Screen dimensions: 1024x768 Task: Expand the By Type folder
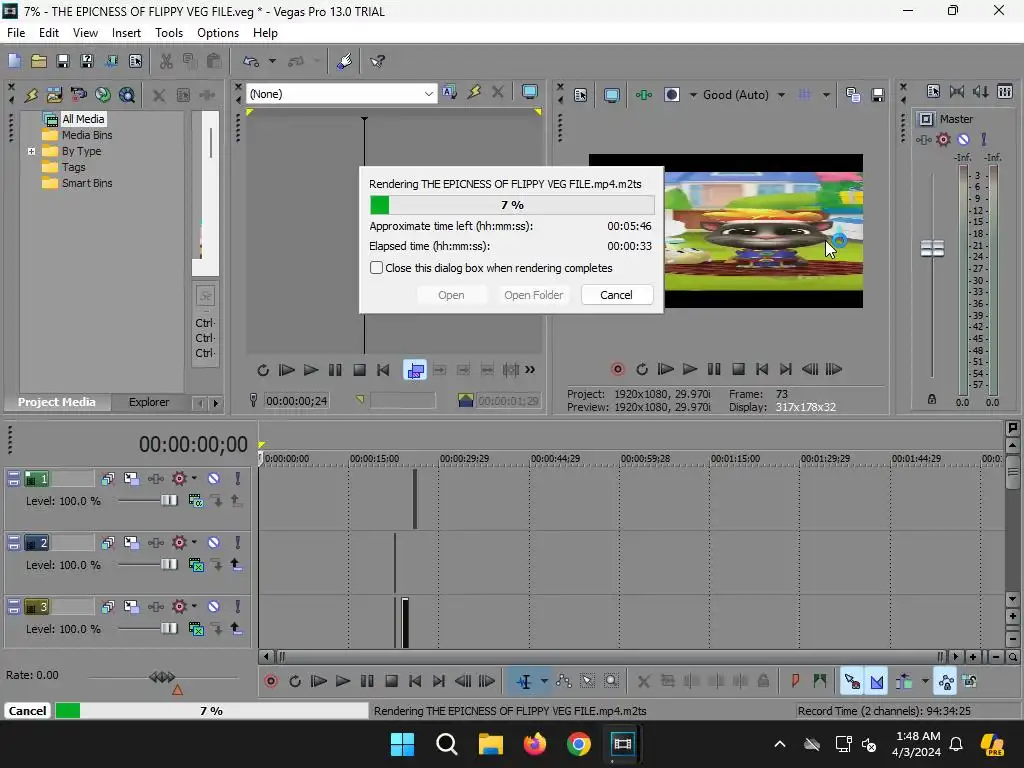point(31,152)
